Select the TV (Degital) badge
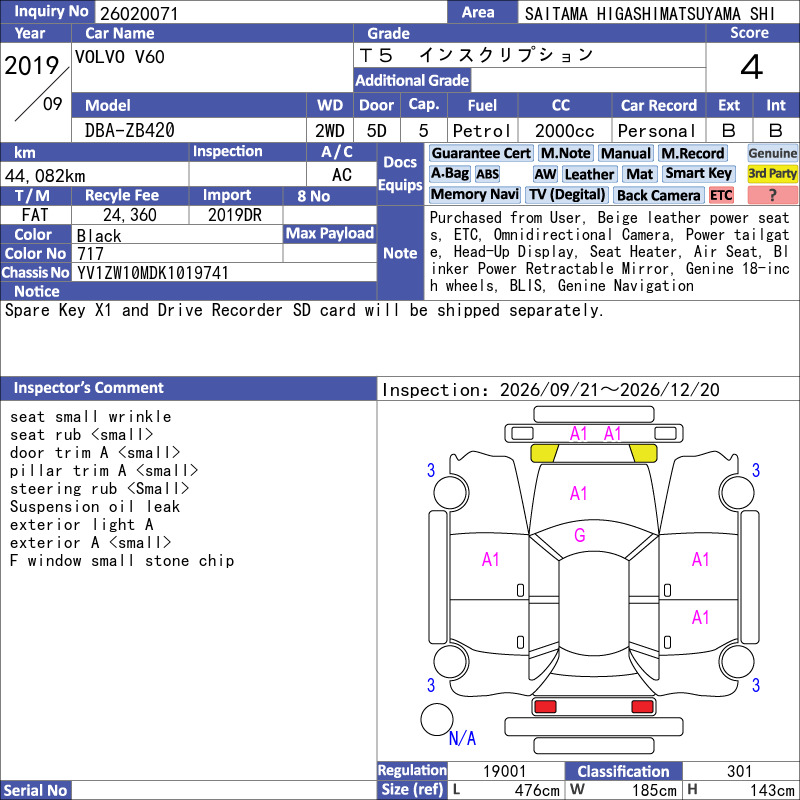This screenshot has width=800, height=800. tap(567, 195)
